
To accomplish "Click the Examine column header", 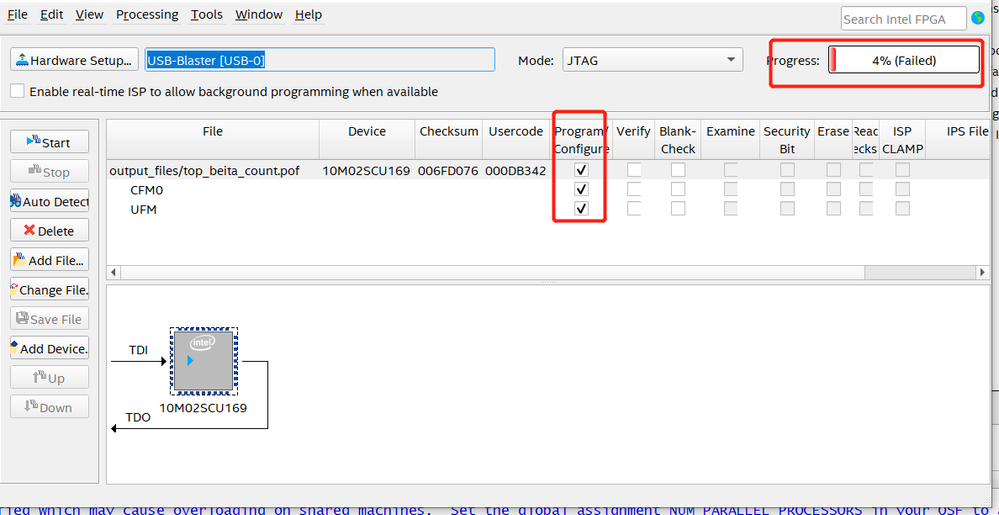I will pos(730,139).
